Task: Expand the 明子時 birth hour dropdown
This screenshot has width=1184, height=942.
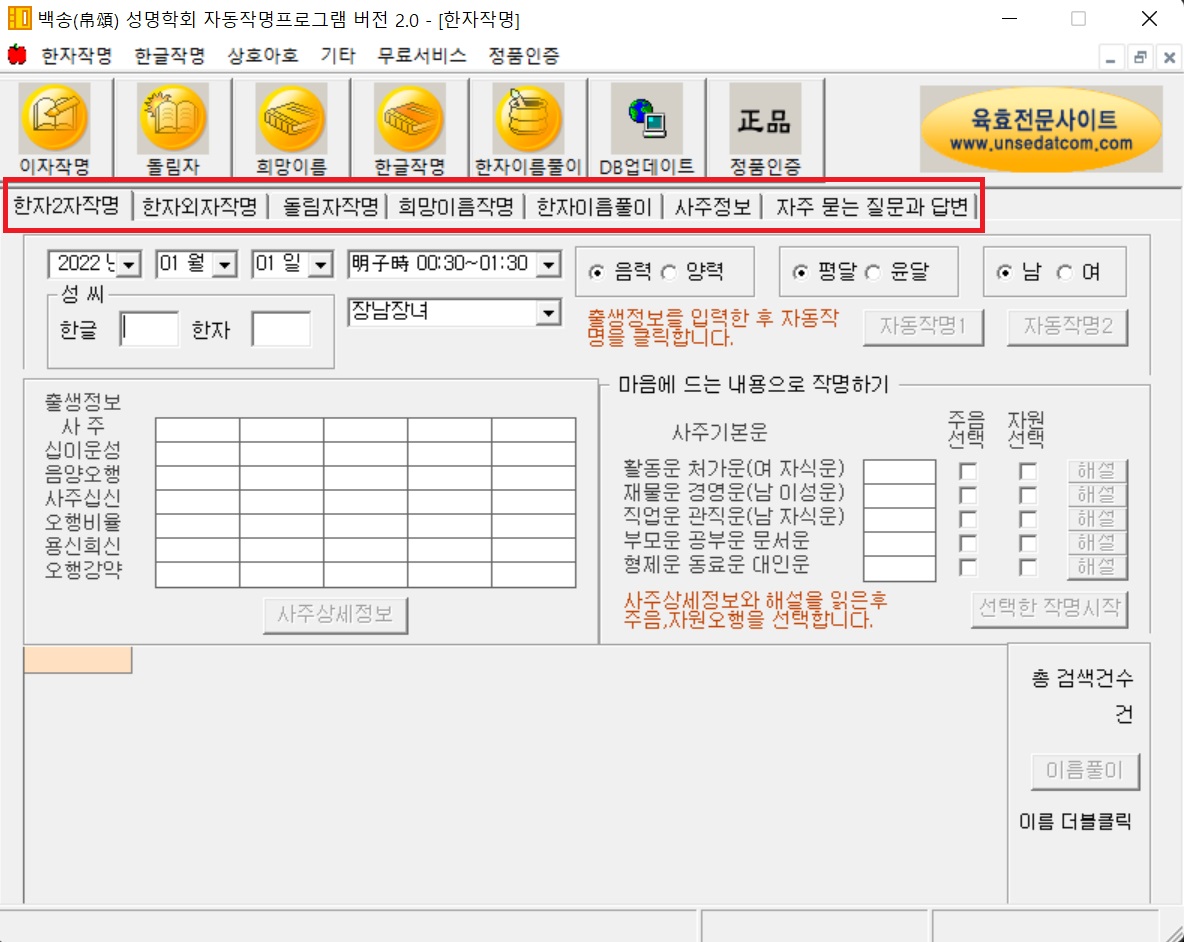Action: 549,264
